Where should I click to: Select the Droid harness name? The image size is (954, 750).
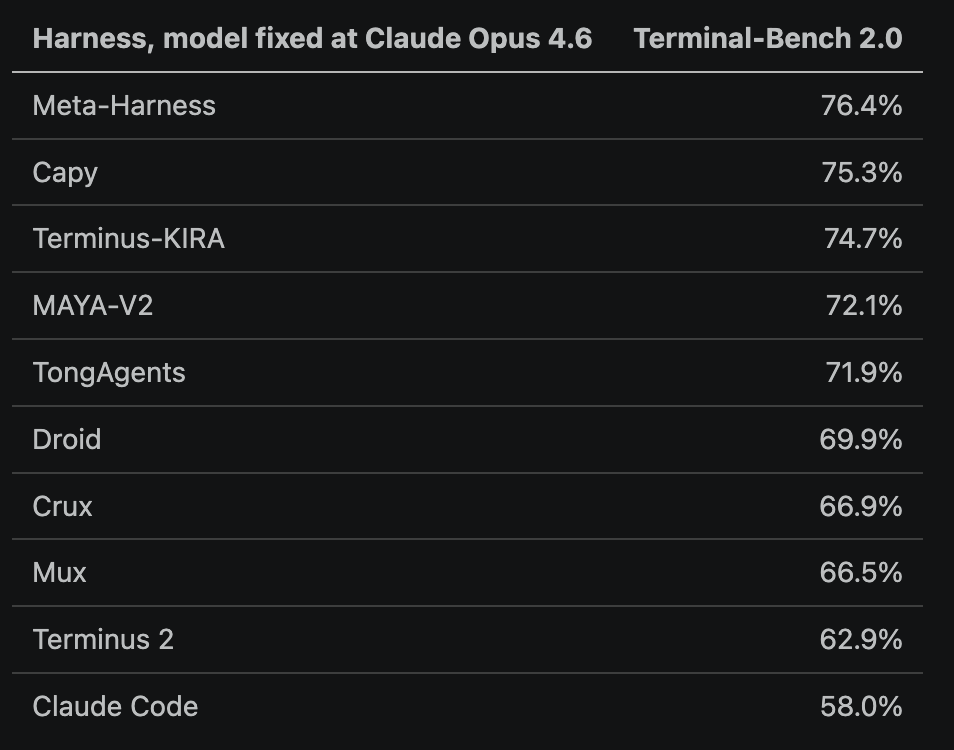coord(67,439)
